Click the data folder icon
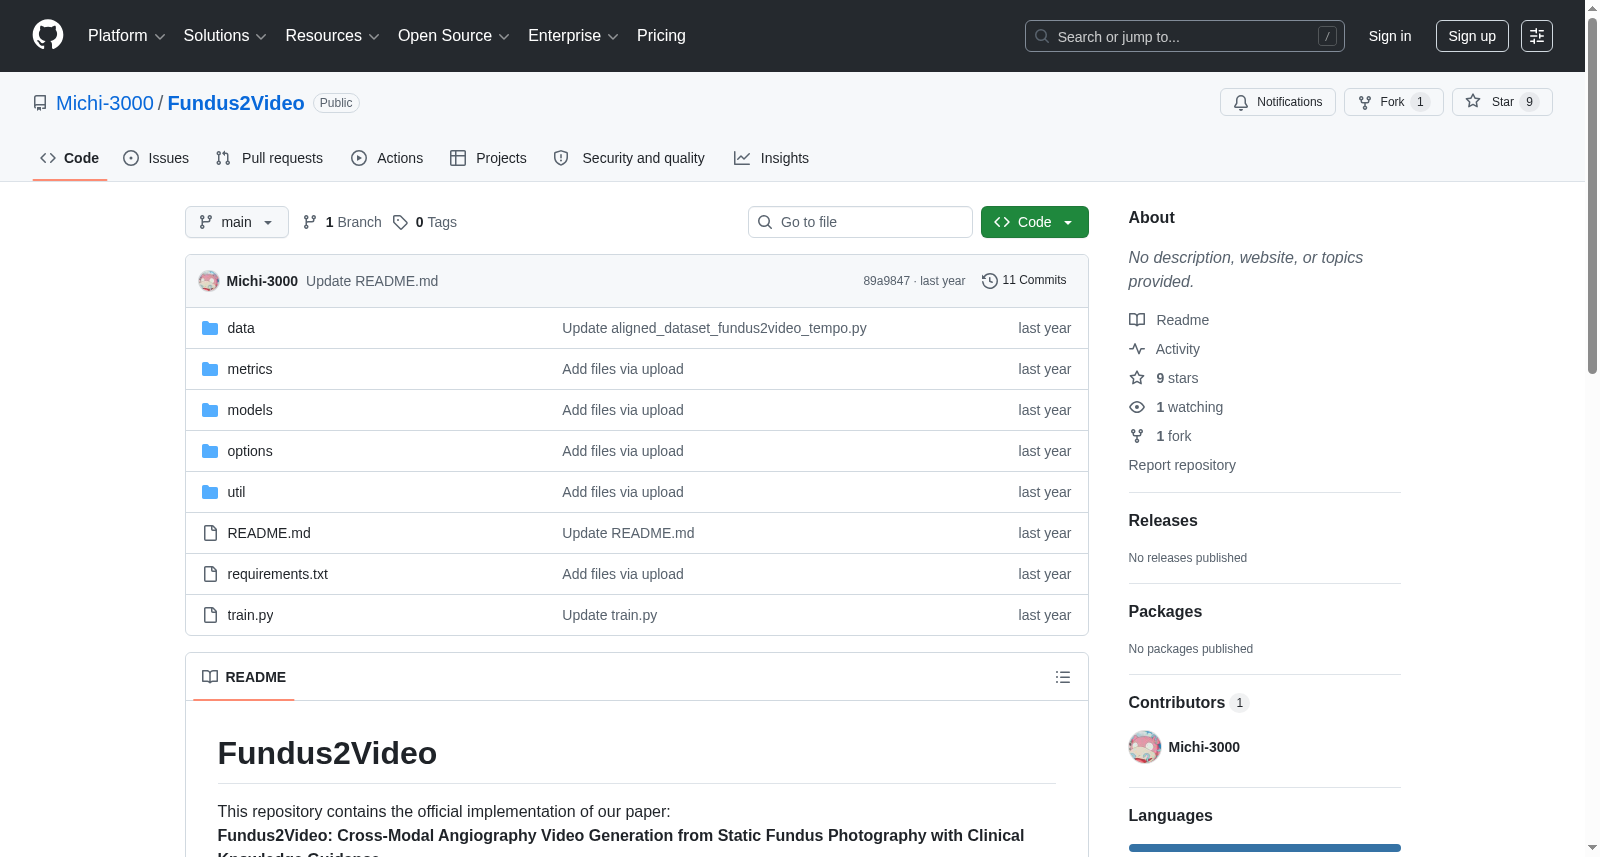The height and width of the screenshot is (857, 1600). (210, 328)
